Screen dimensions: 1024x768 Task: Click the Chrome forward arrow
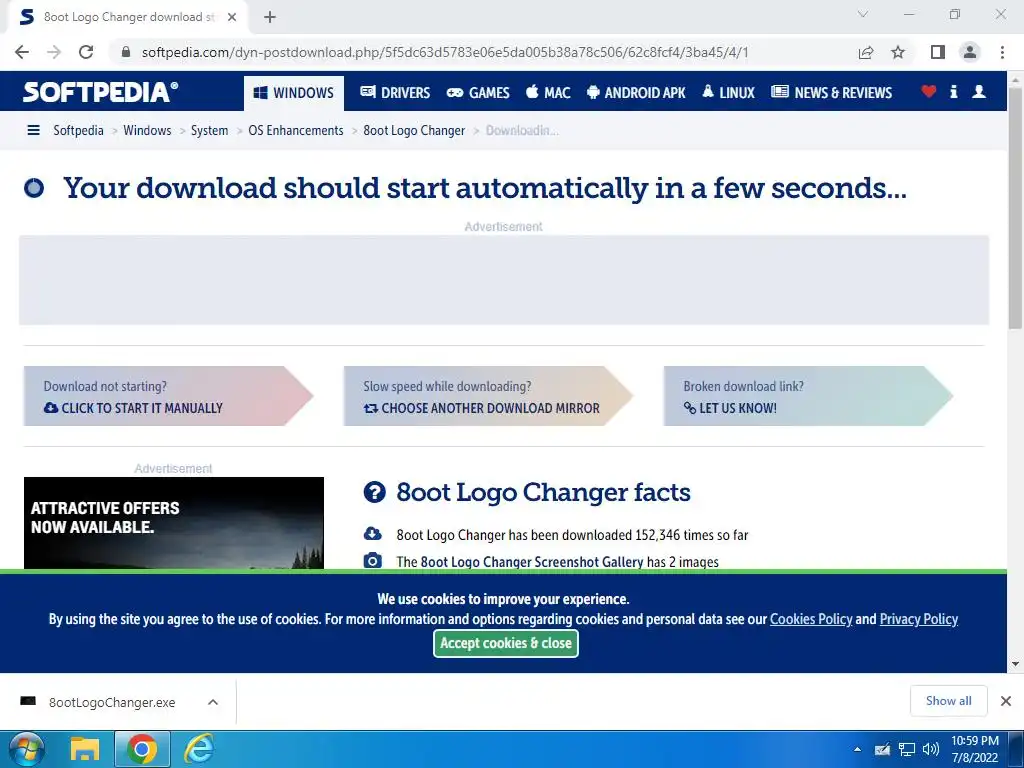click(54, 52)
